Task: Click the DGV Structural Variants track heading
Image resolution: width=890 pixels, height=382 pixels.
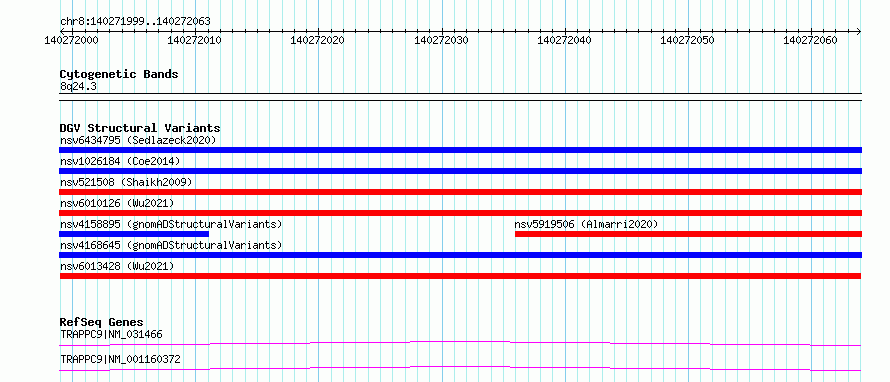Action: point(140,128)
